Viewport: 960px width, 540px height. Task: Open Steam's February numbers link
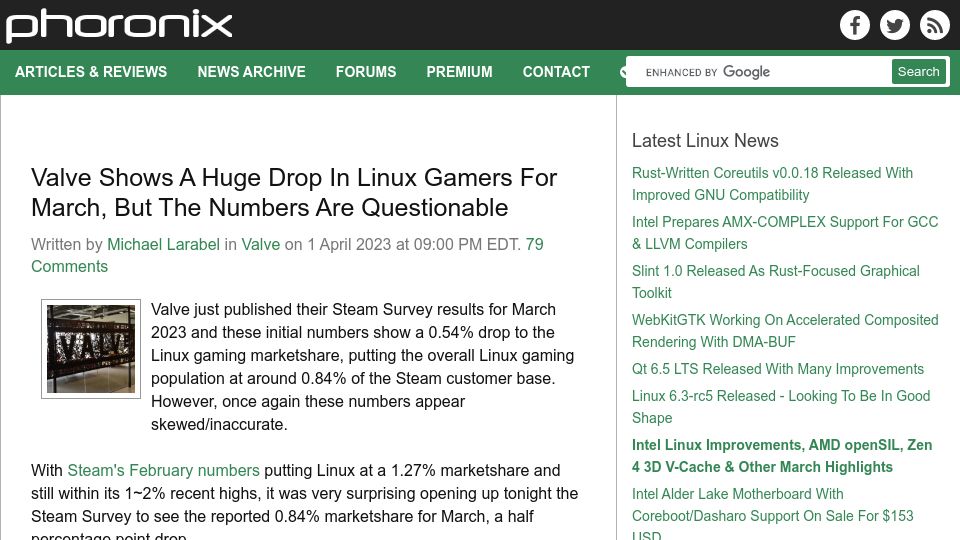click(163, 470)
